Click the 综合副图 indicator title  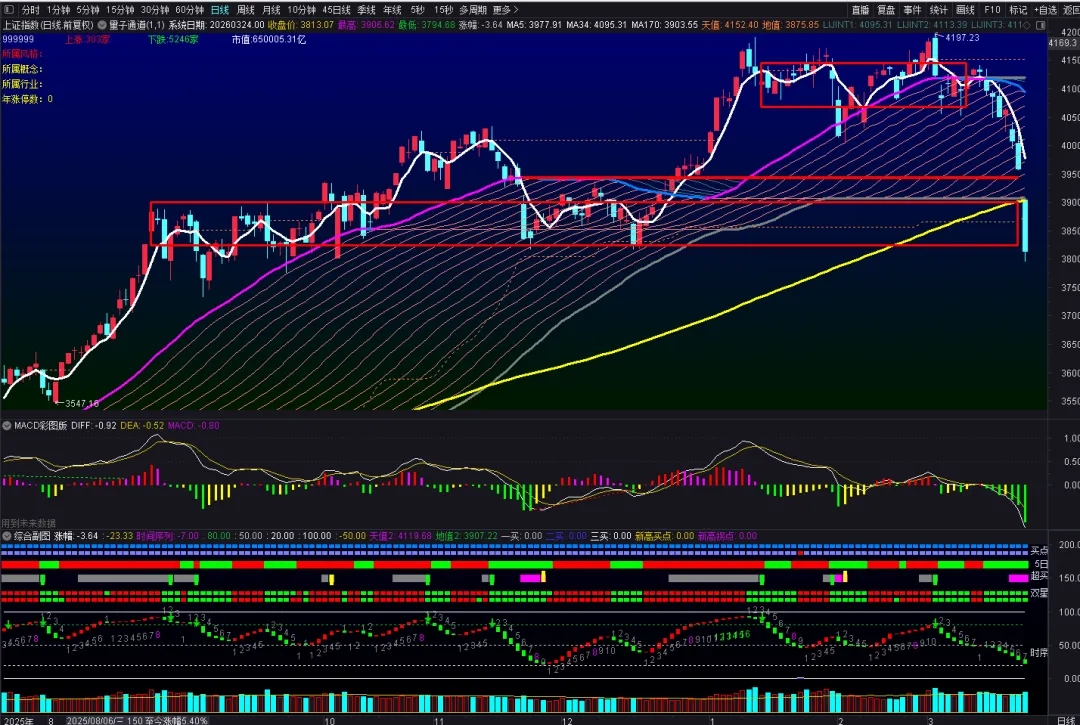(32, 536)
